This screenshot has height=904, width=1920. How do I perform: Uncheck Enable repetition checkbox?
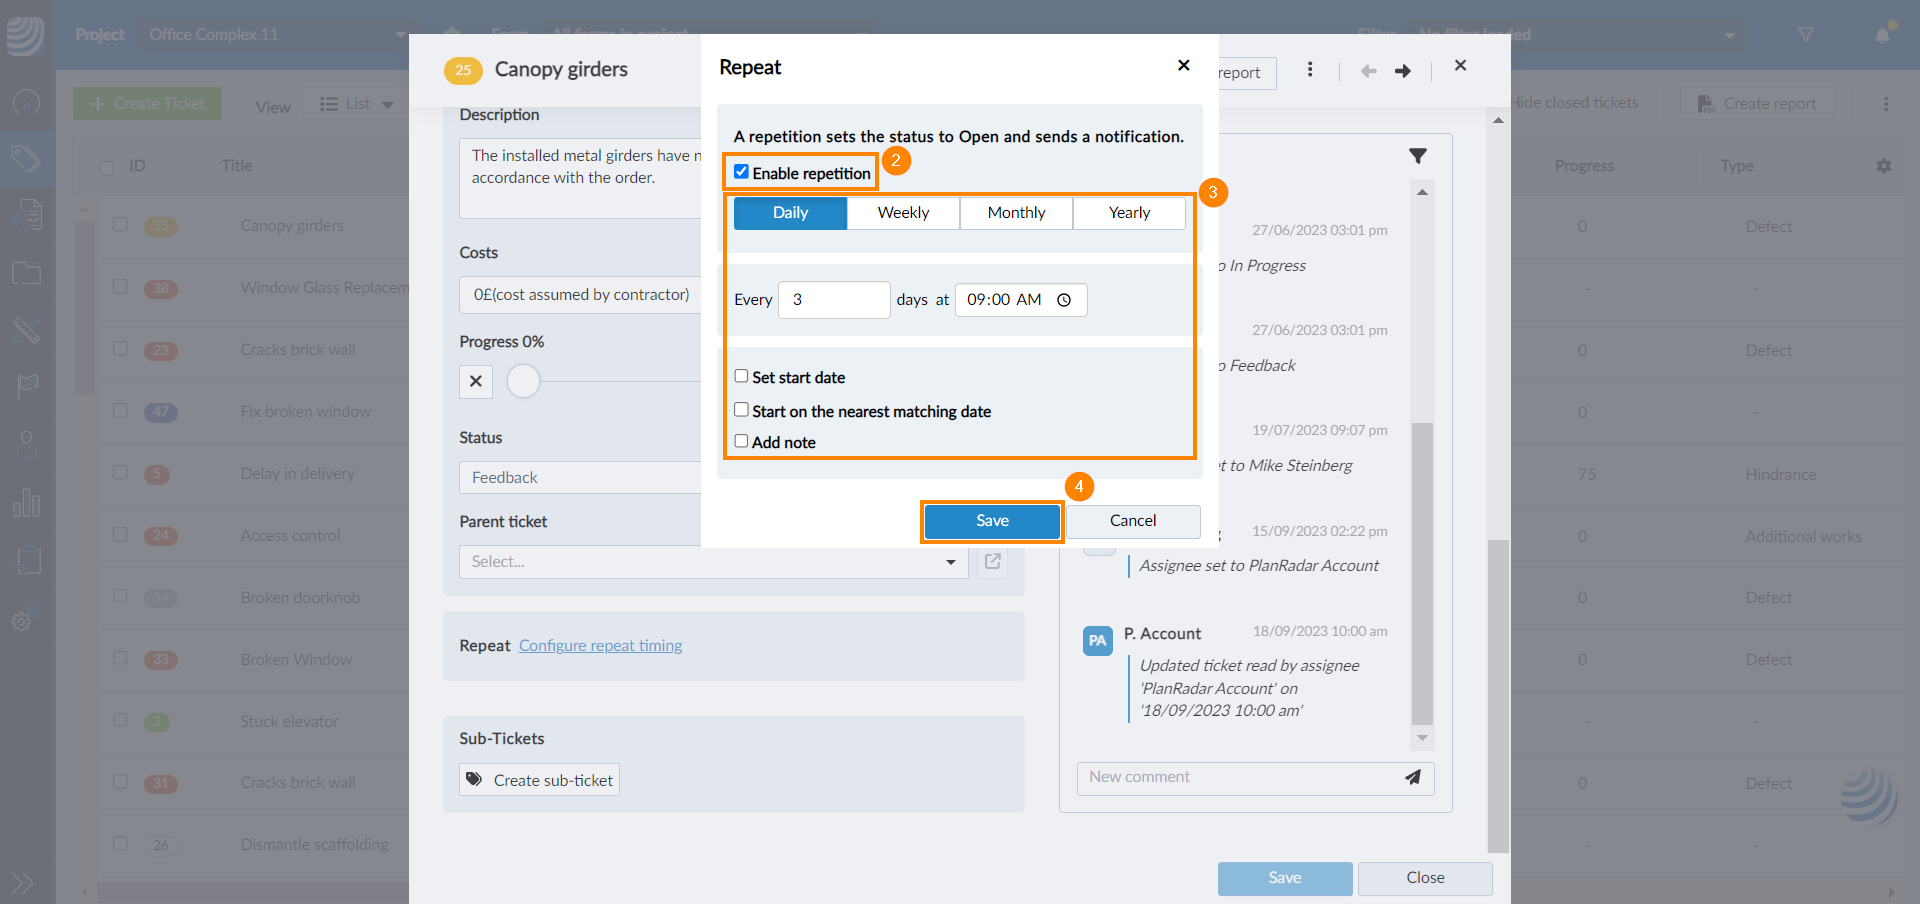point(741,172)
